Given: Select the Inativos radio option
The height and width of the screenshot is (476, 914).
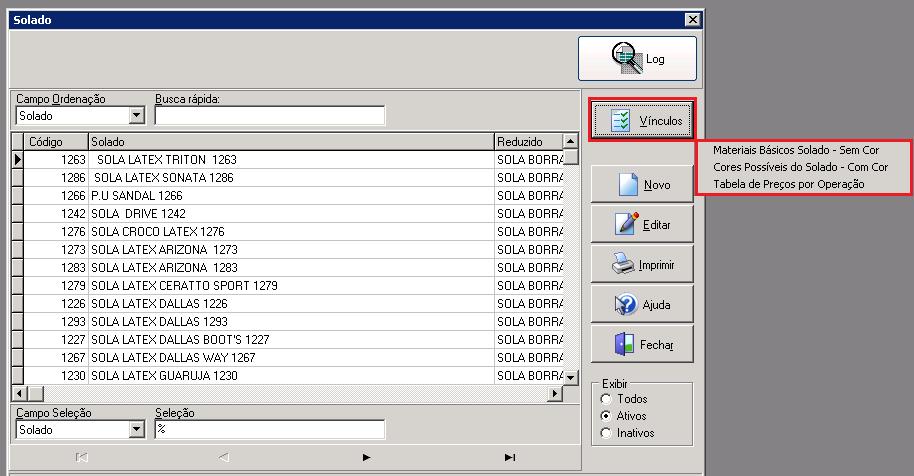Looking at the screenshot, I should pos(628,433).
